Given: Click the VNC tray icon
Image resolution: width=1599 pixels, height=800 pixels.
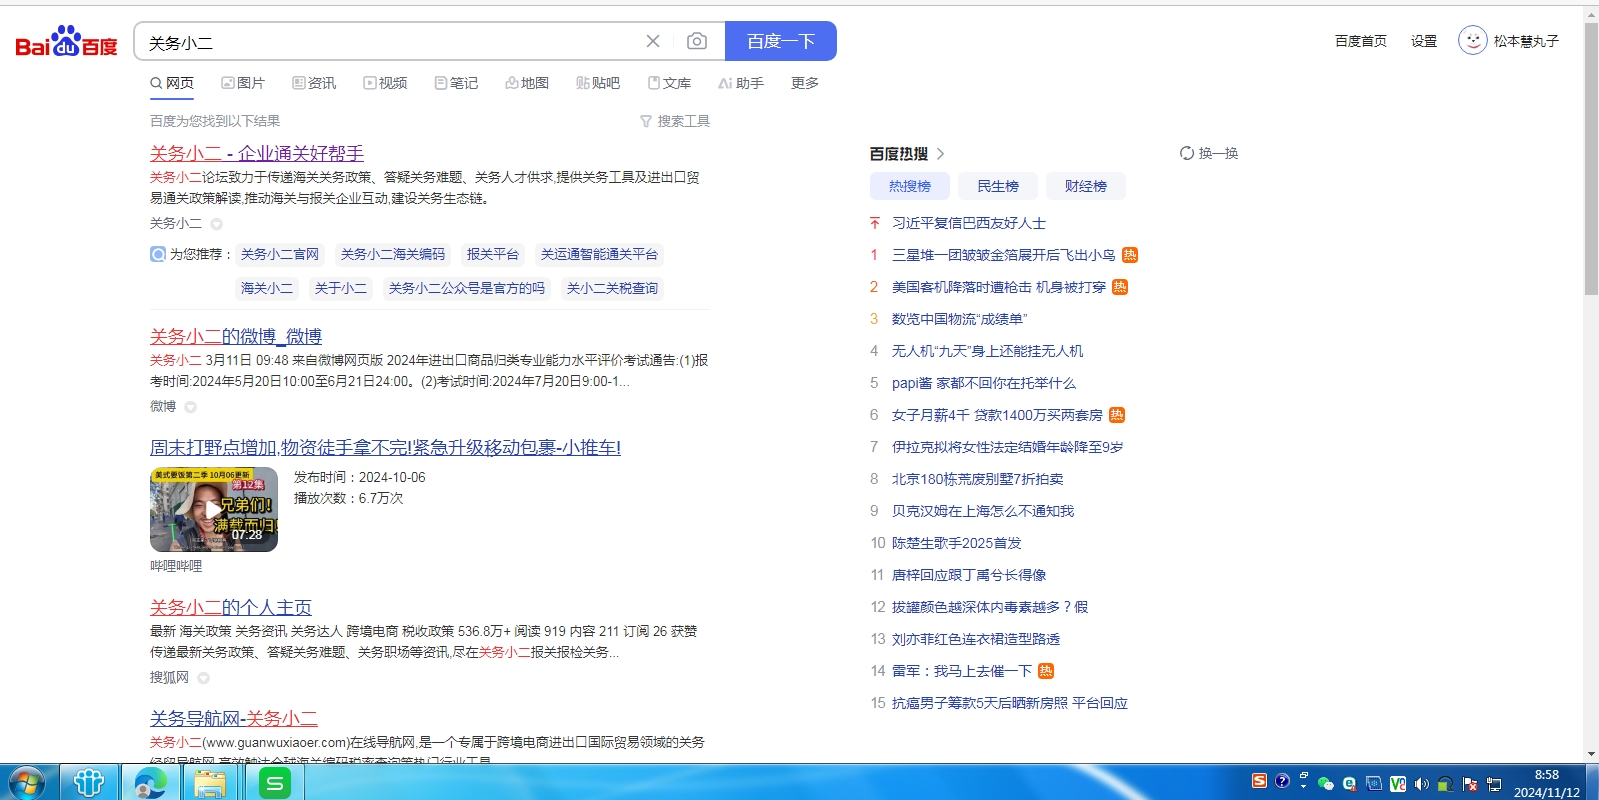Looking at the screenshot, I should coord(1398,784).
